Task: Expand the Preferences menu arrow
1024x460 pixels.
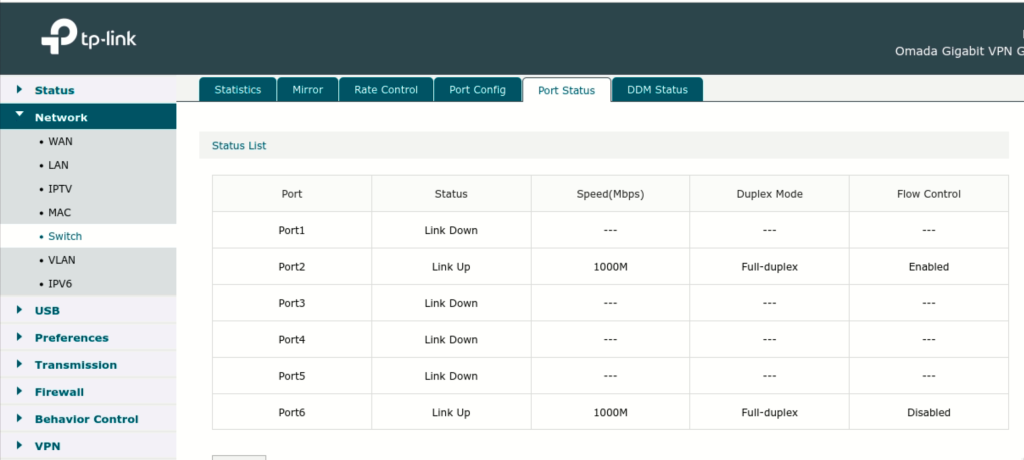Action: click(20, 337)
